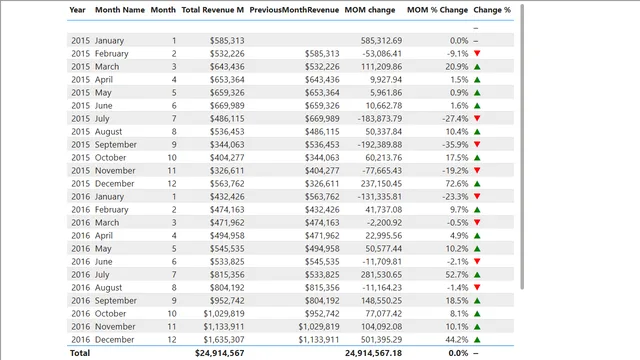This screenshot has height=360, width=640.
Task: Click the red down arrow for 2015 July
Action: point(477,118)
